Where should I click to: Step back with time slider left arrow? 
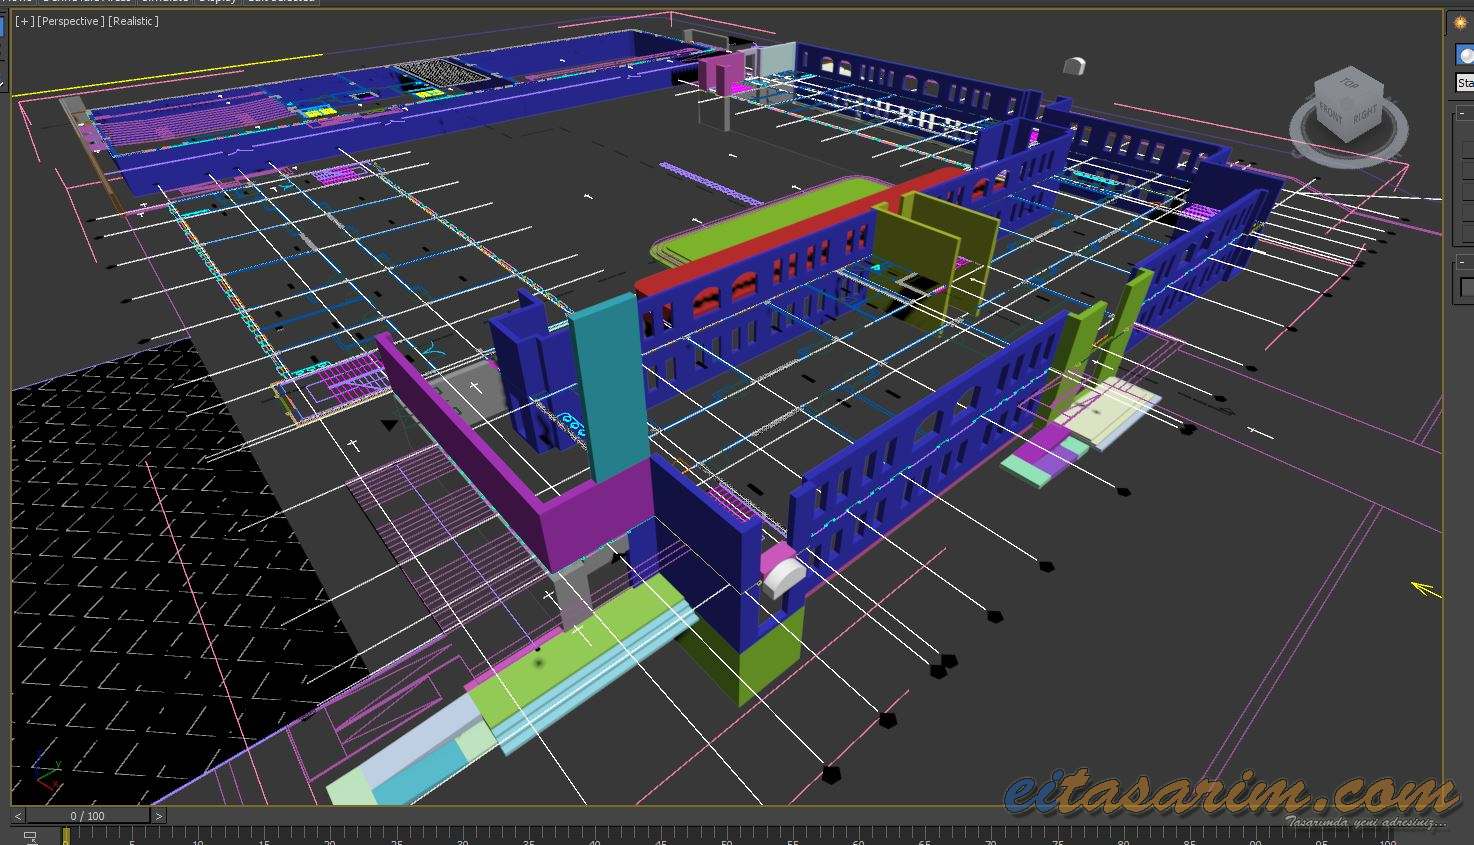click(19, 816)
